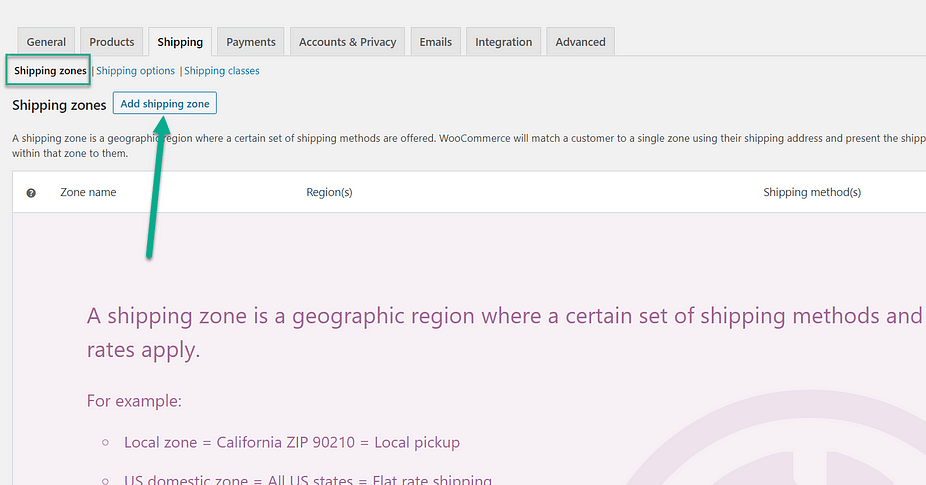
Task: Click the Zone name column header
Action: tap(88, 192)
